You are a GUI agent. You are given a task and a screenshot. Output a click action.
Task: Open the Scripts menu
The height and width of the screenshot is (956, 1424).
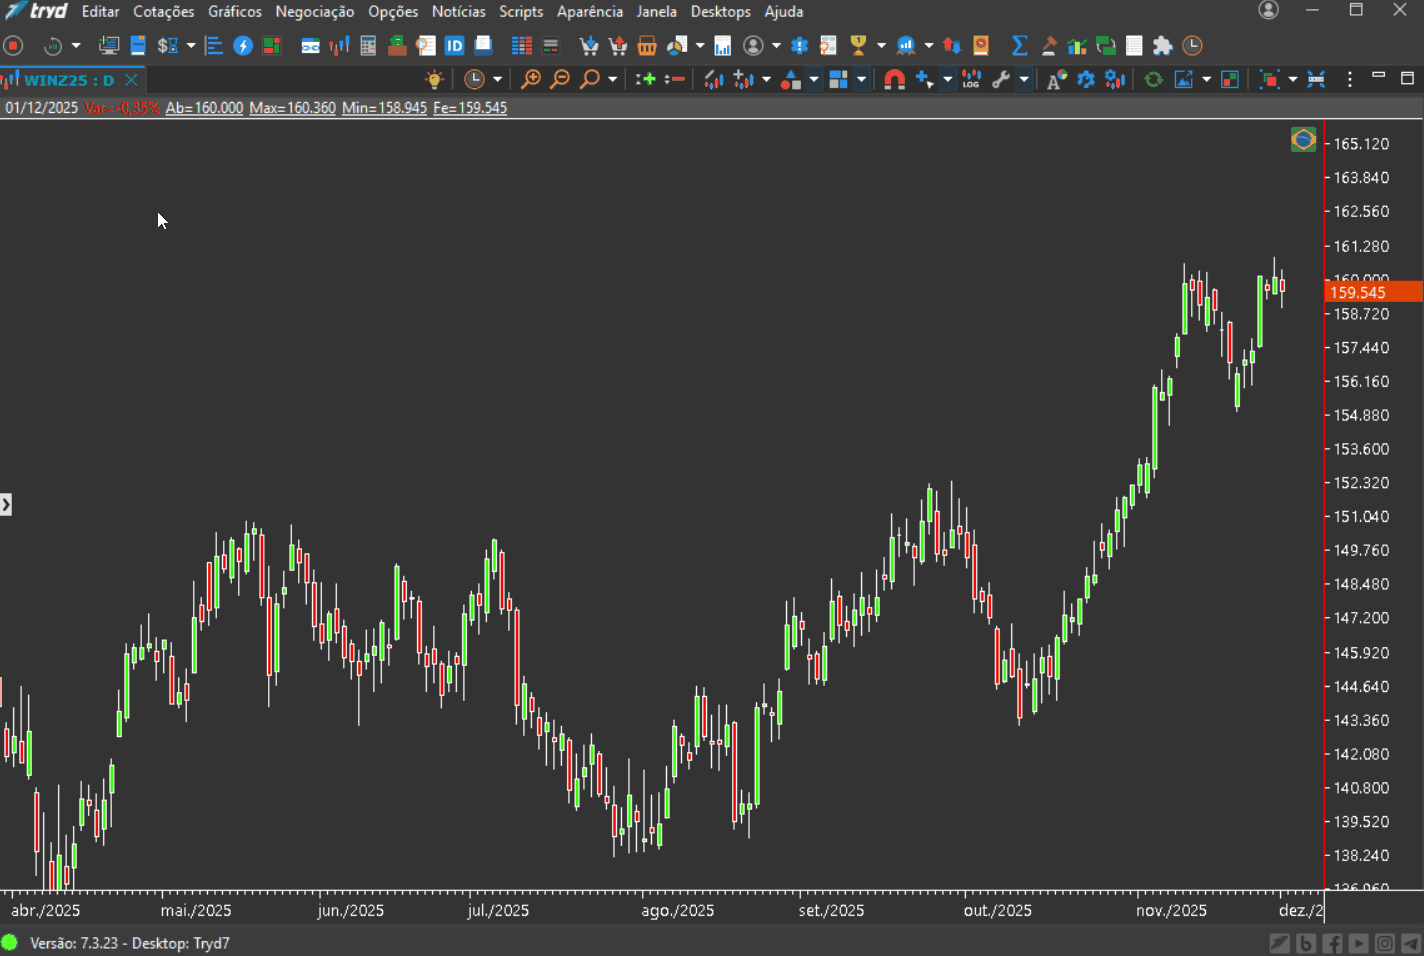(x=521, y=12)
